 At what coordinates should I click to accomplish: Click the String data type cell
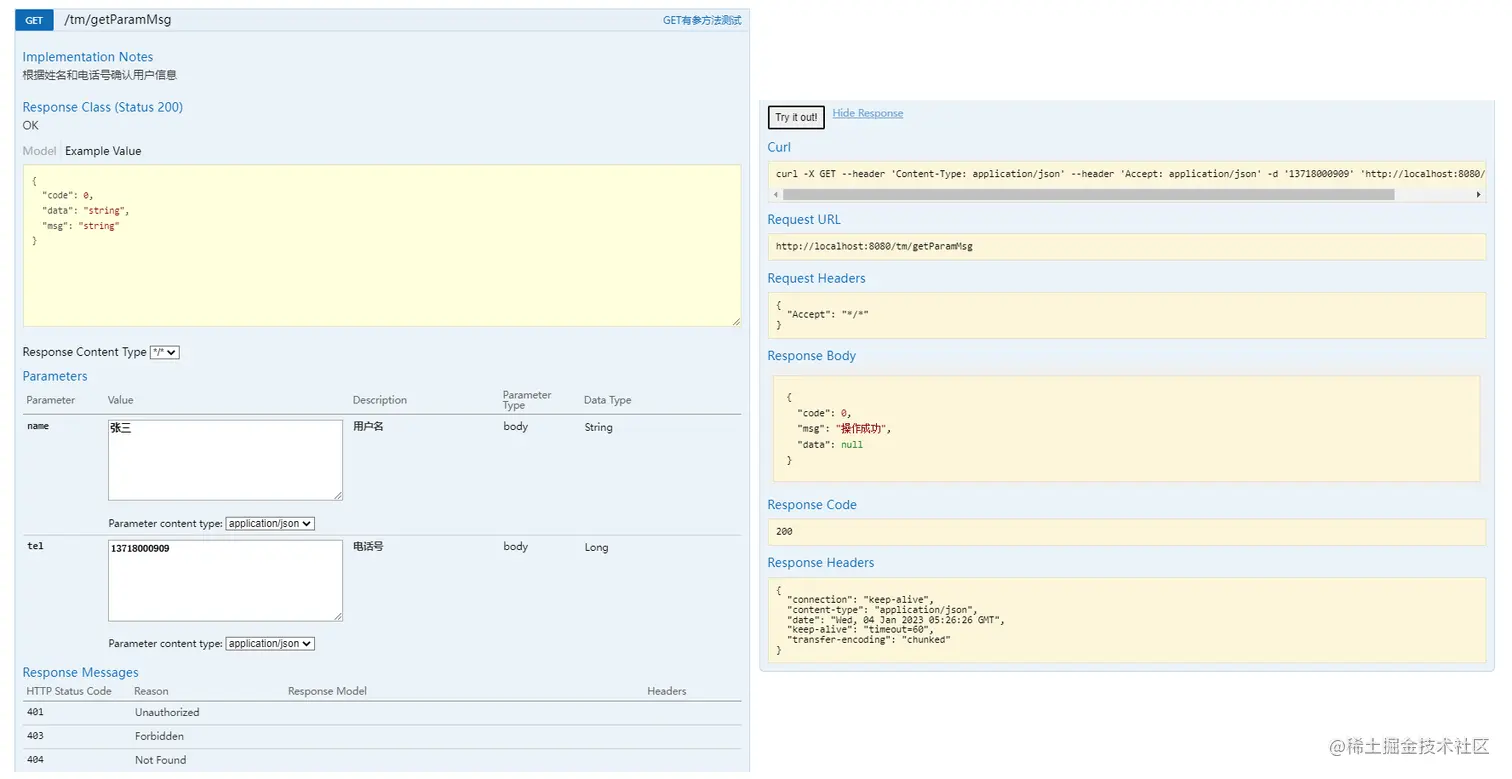(599, 427)
